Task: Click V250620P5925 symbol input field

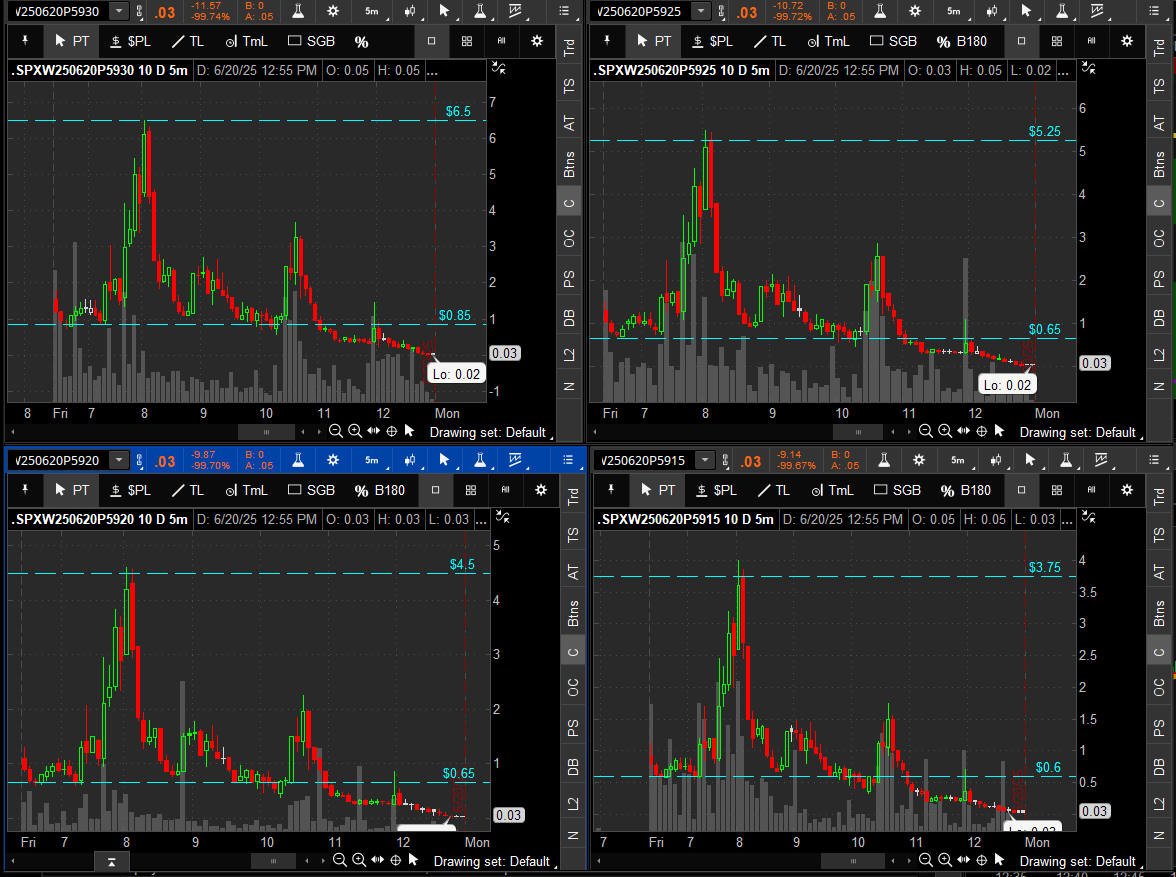Action: click(x=640, y=11)
